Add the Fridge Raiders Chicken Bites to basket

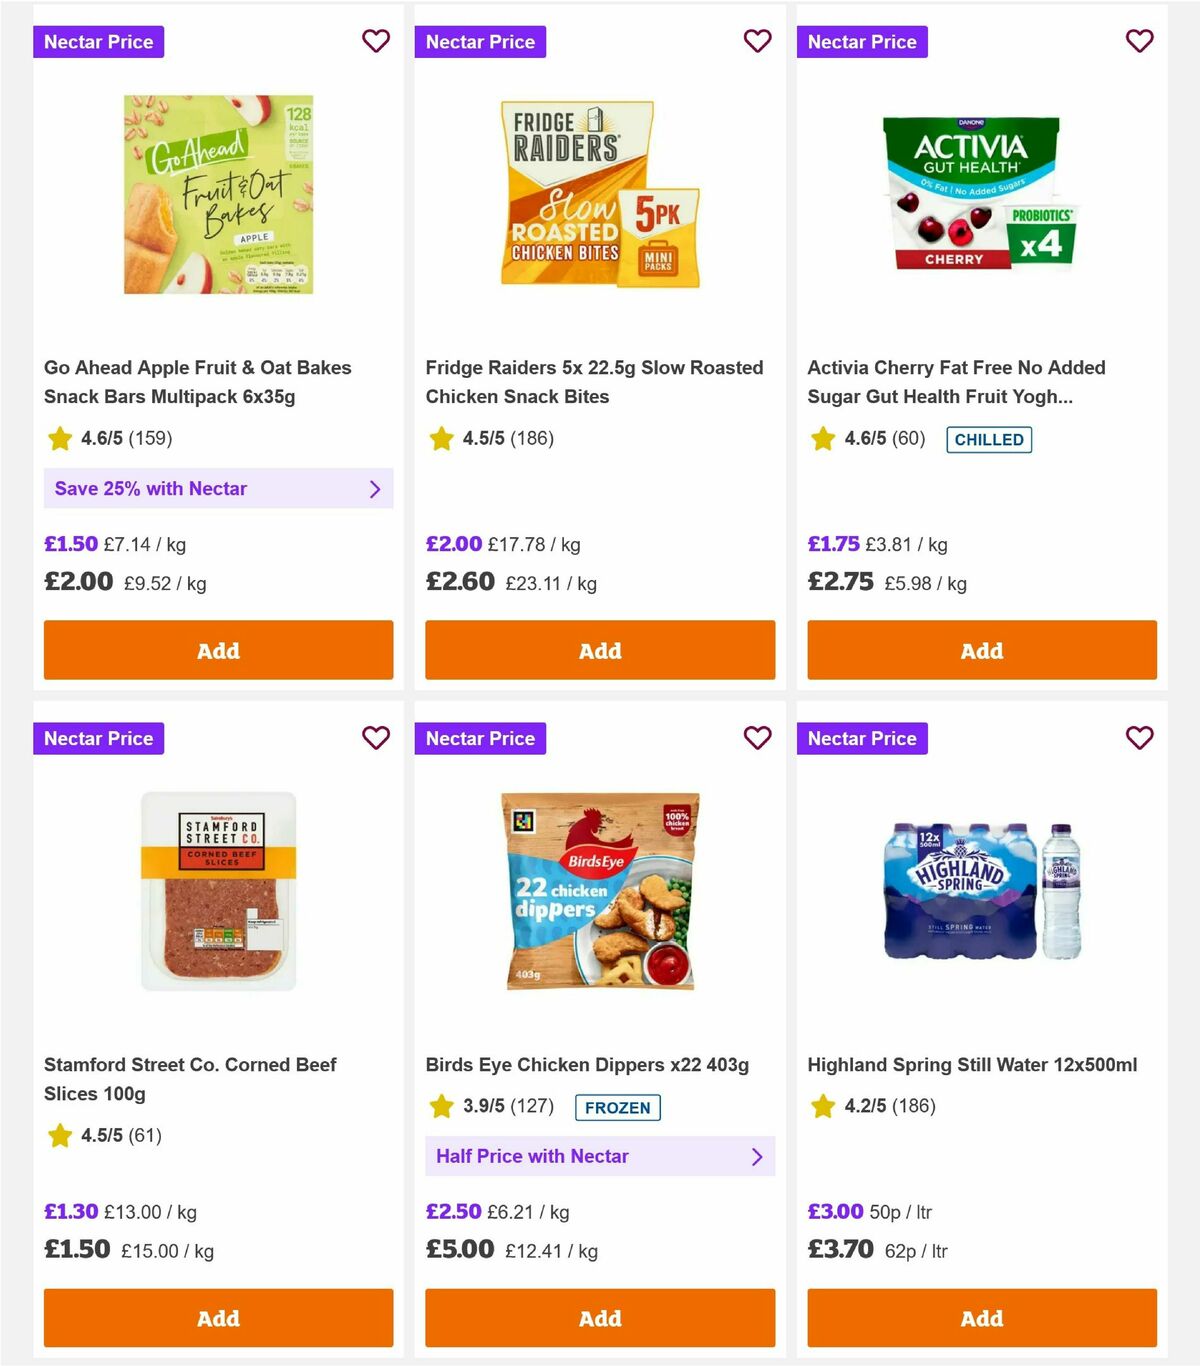[600, 650]
